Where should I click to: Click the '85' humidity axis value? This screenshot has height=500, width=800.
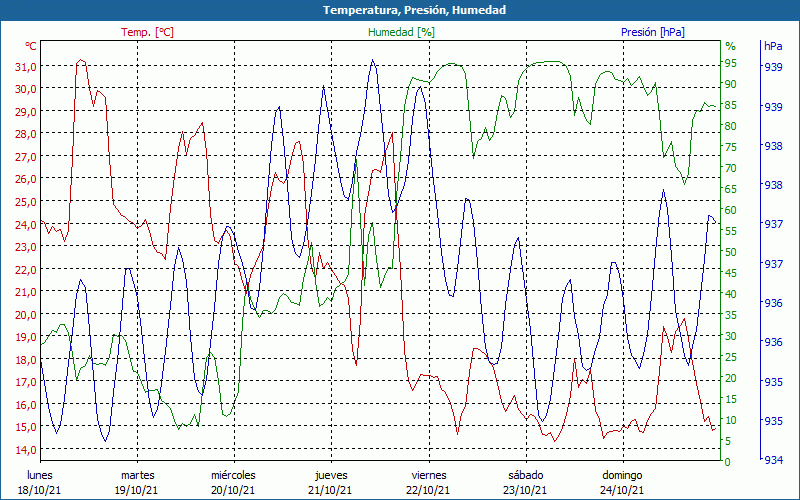pos(731,105)
